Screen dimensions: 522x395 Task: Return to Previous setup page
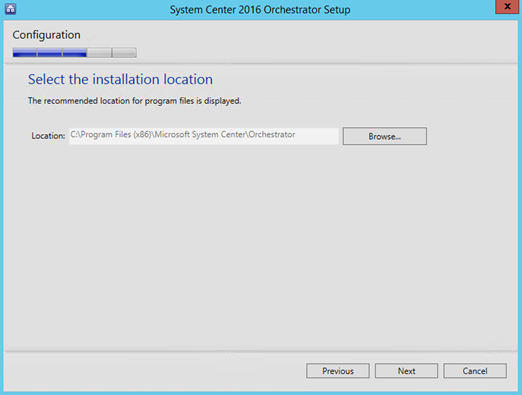tap(338, 371)
